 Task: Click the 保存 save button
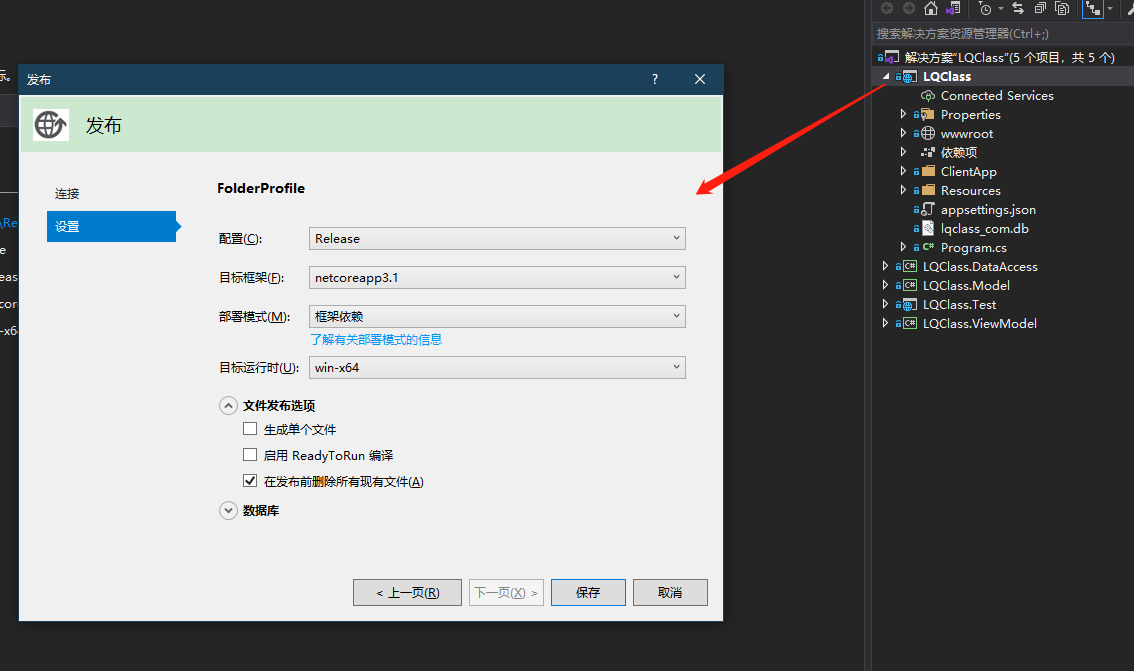tap(588, 592)
